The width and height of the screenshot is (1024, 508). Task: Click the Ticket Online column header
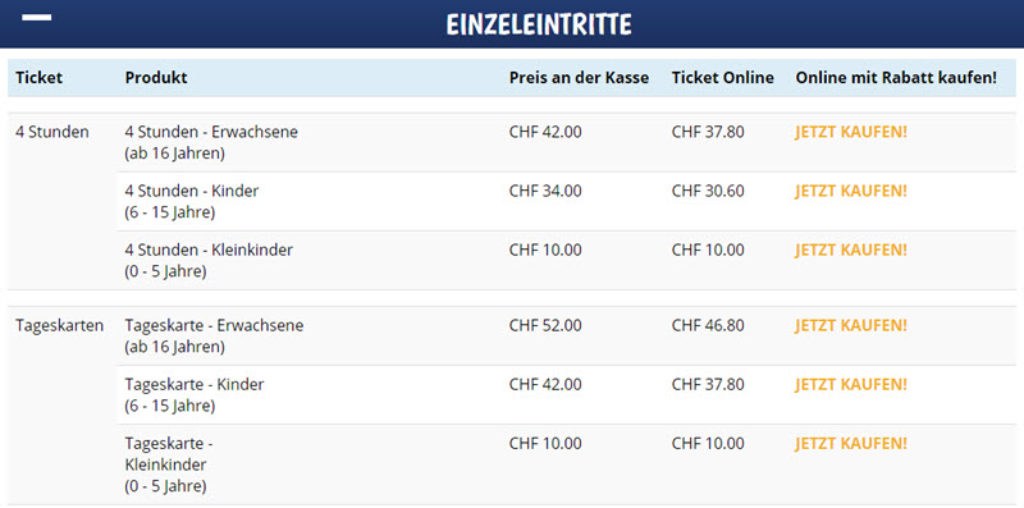(x=723, y=78)
